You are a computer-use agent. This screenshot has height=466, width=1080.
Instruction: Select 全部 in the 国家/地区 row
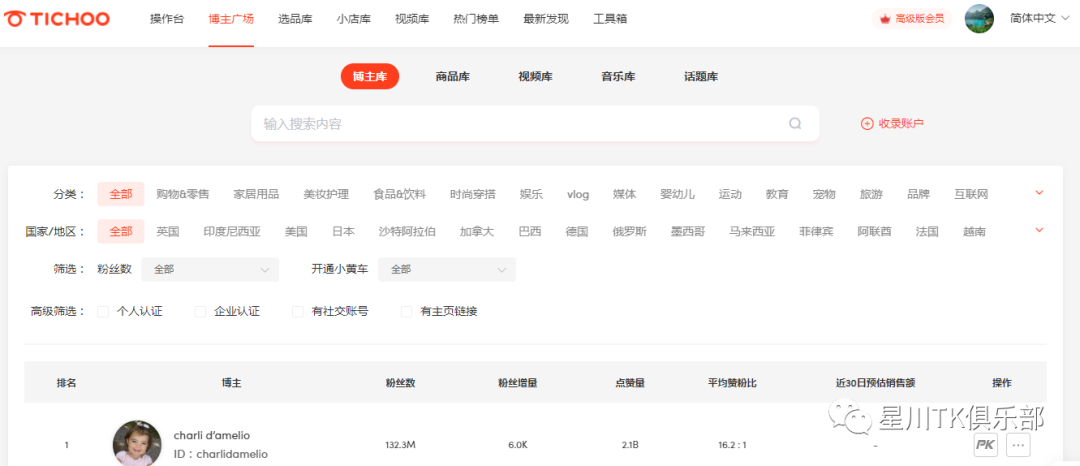pos(121,231)
